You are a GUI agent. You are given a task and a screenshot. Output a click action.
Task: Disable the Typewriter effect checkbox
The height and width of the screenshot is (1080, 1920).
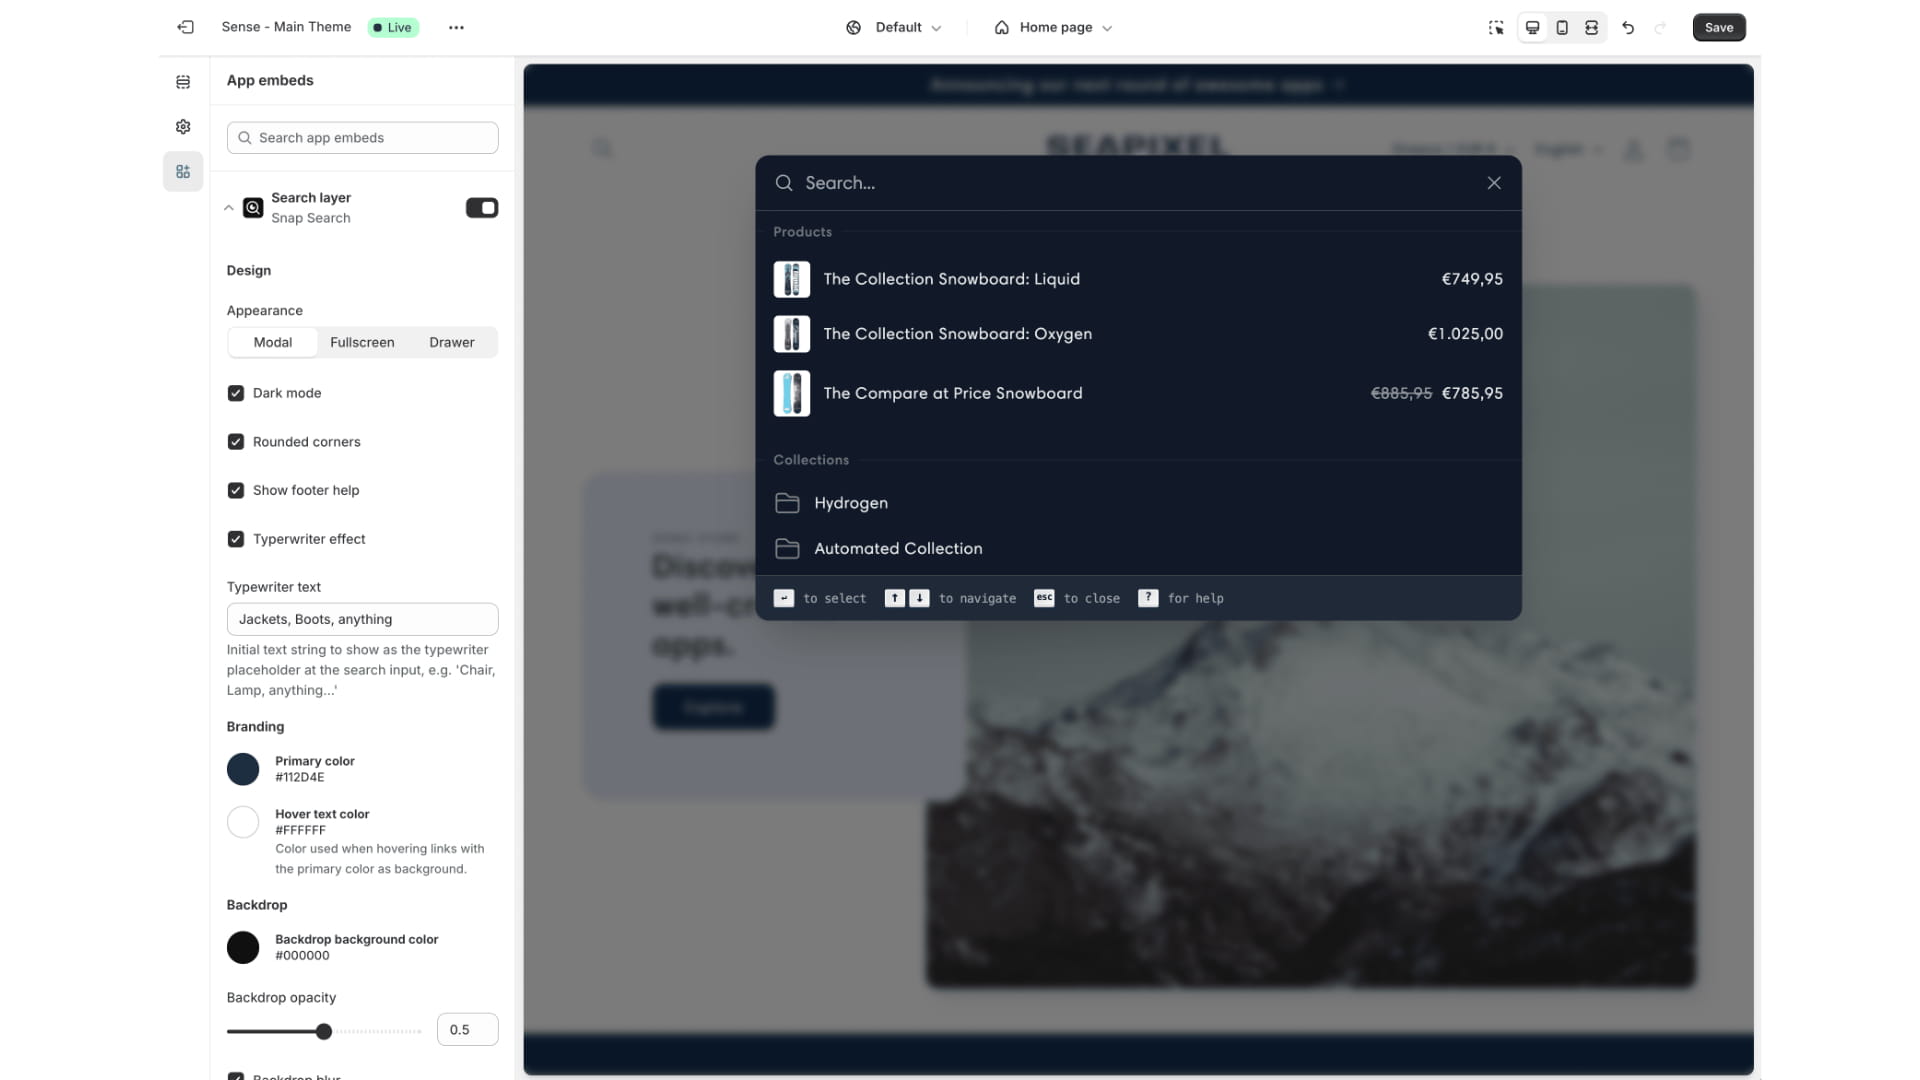tap(236, 538)
